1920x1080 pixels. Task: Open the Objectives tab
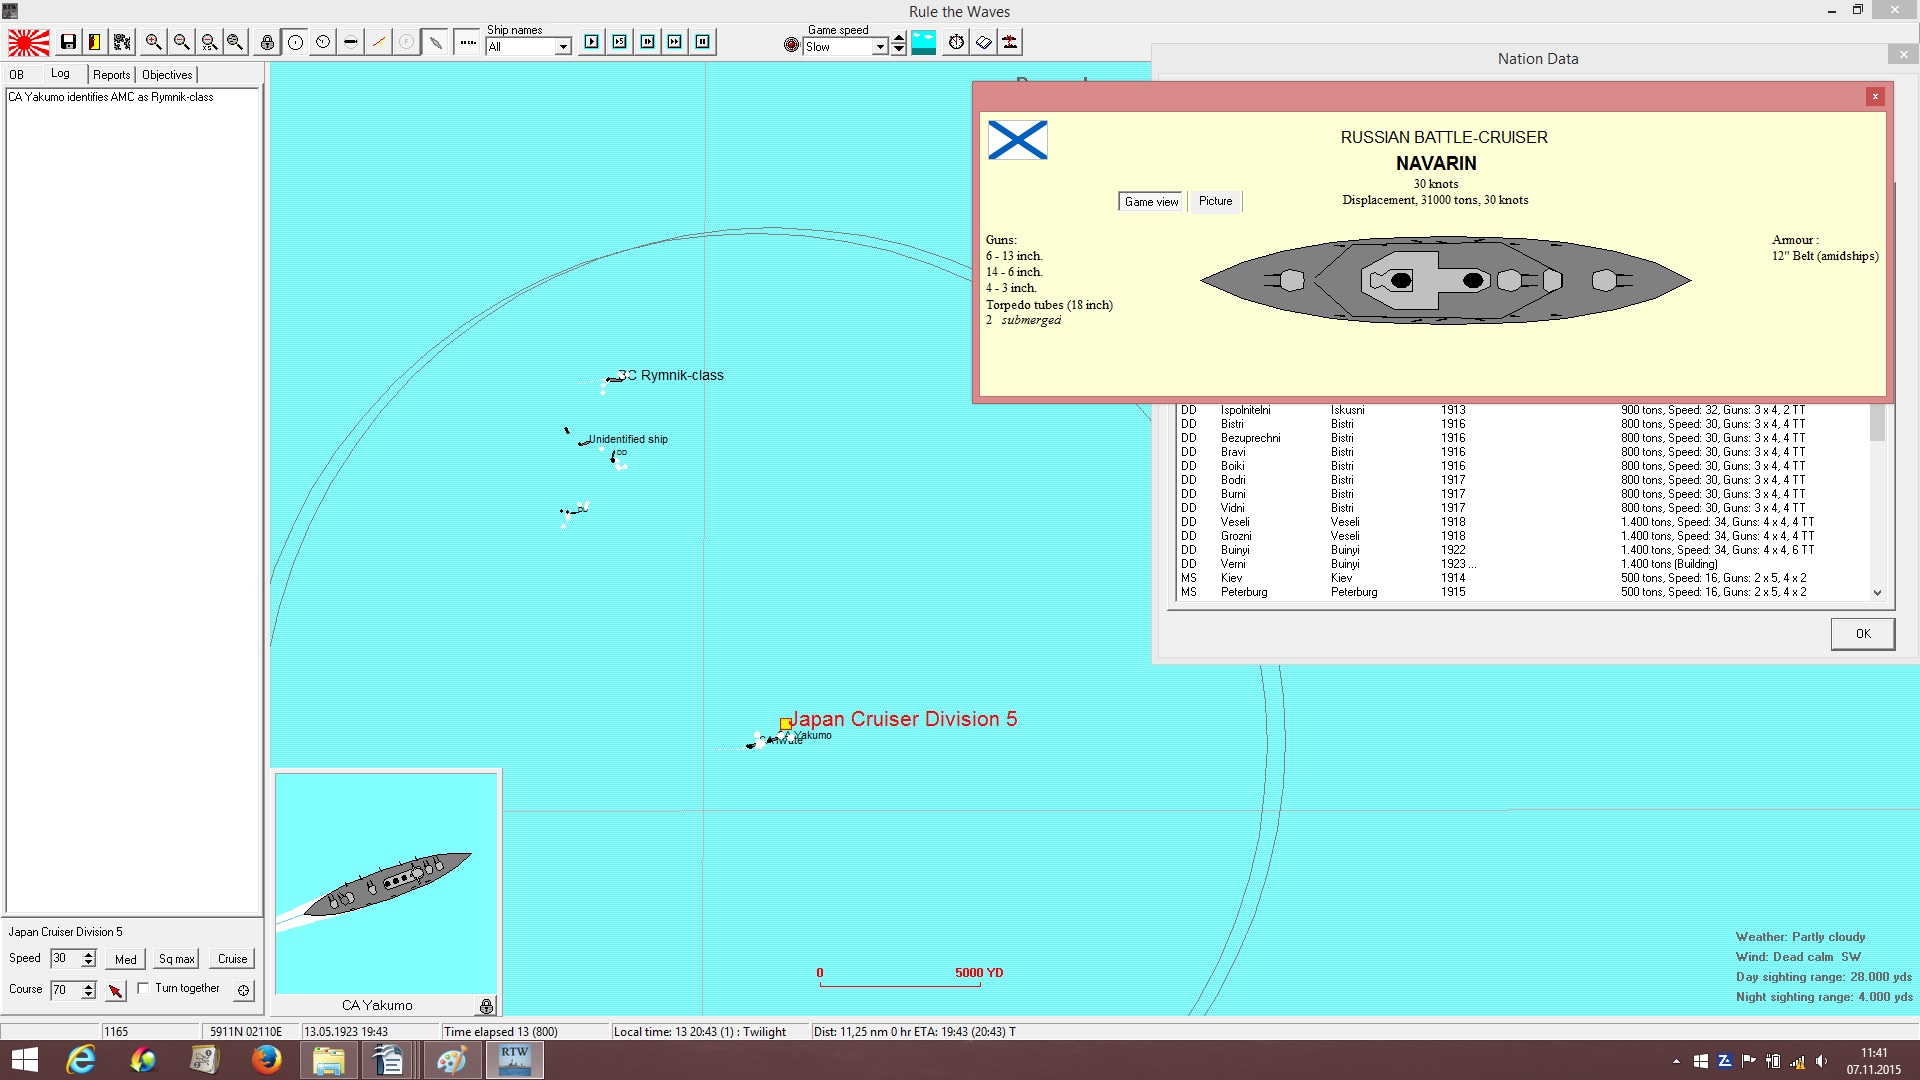tap(167, 75)
